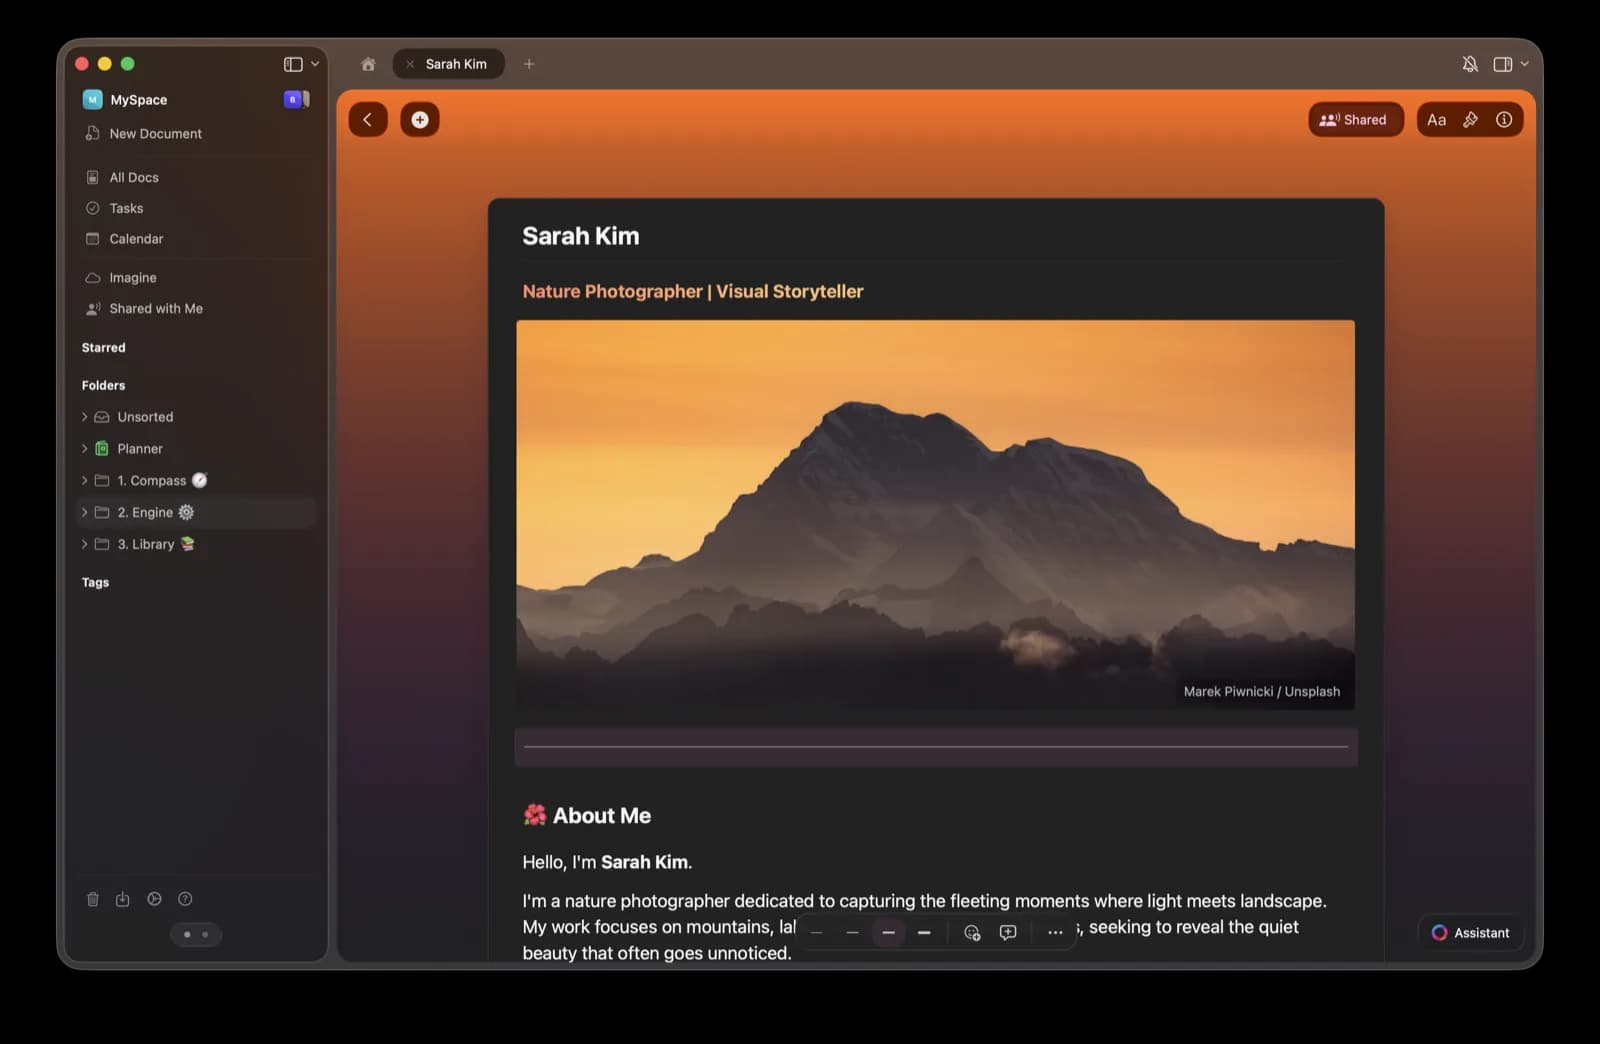
Task: Click the help question mark icon
Action: pyautogui.click(x=185, y=898)
